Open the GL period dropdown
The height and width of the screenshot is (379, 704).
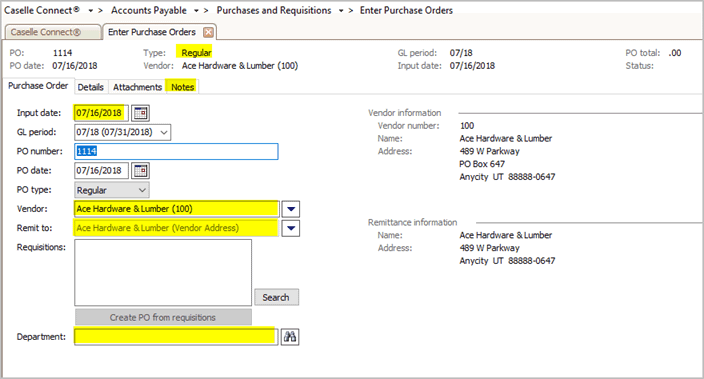pyautogui.click(x=123, y=132)
